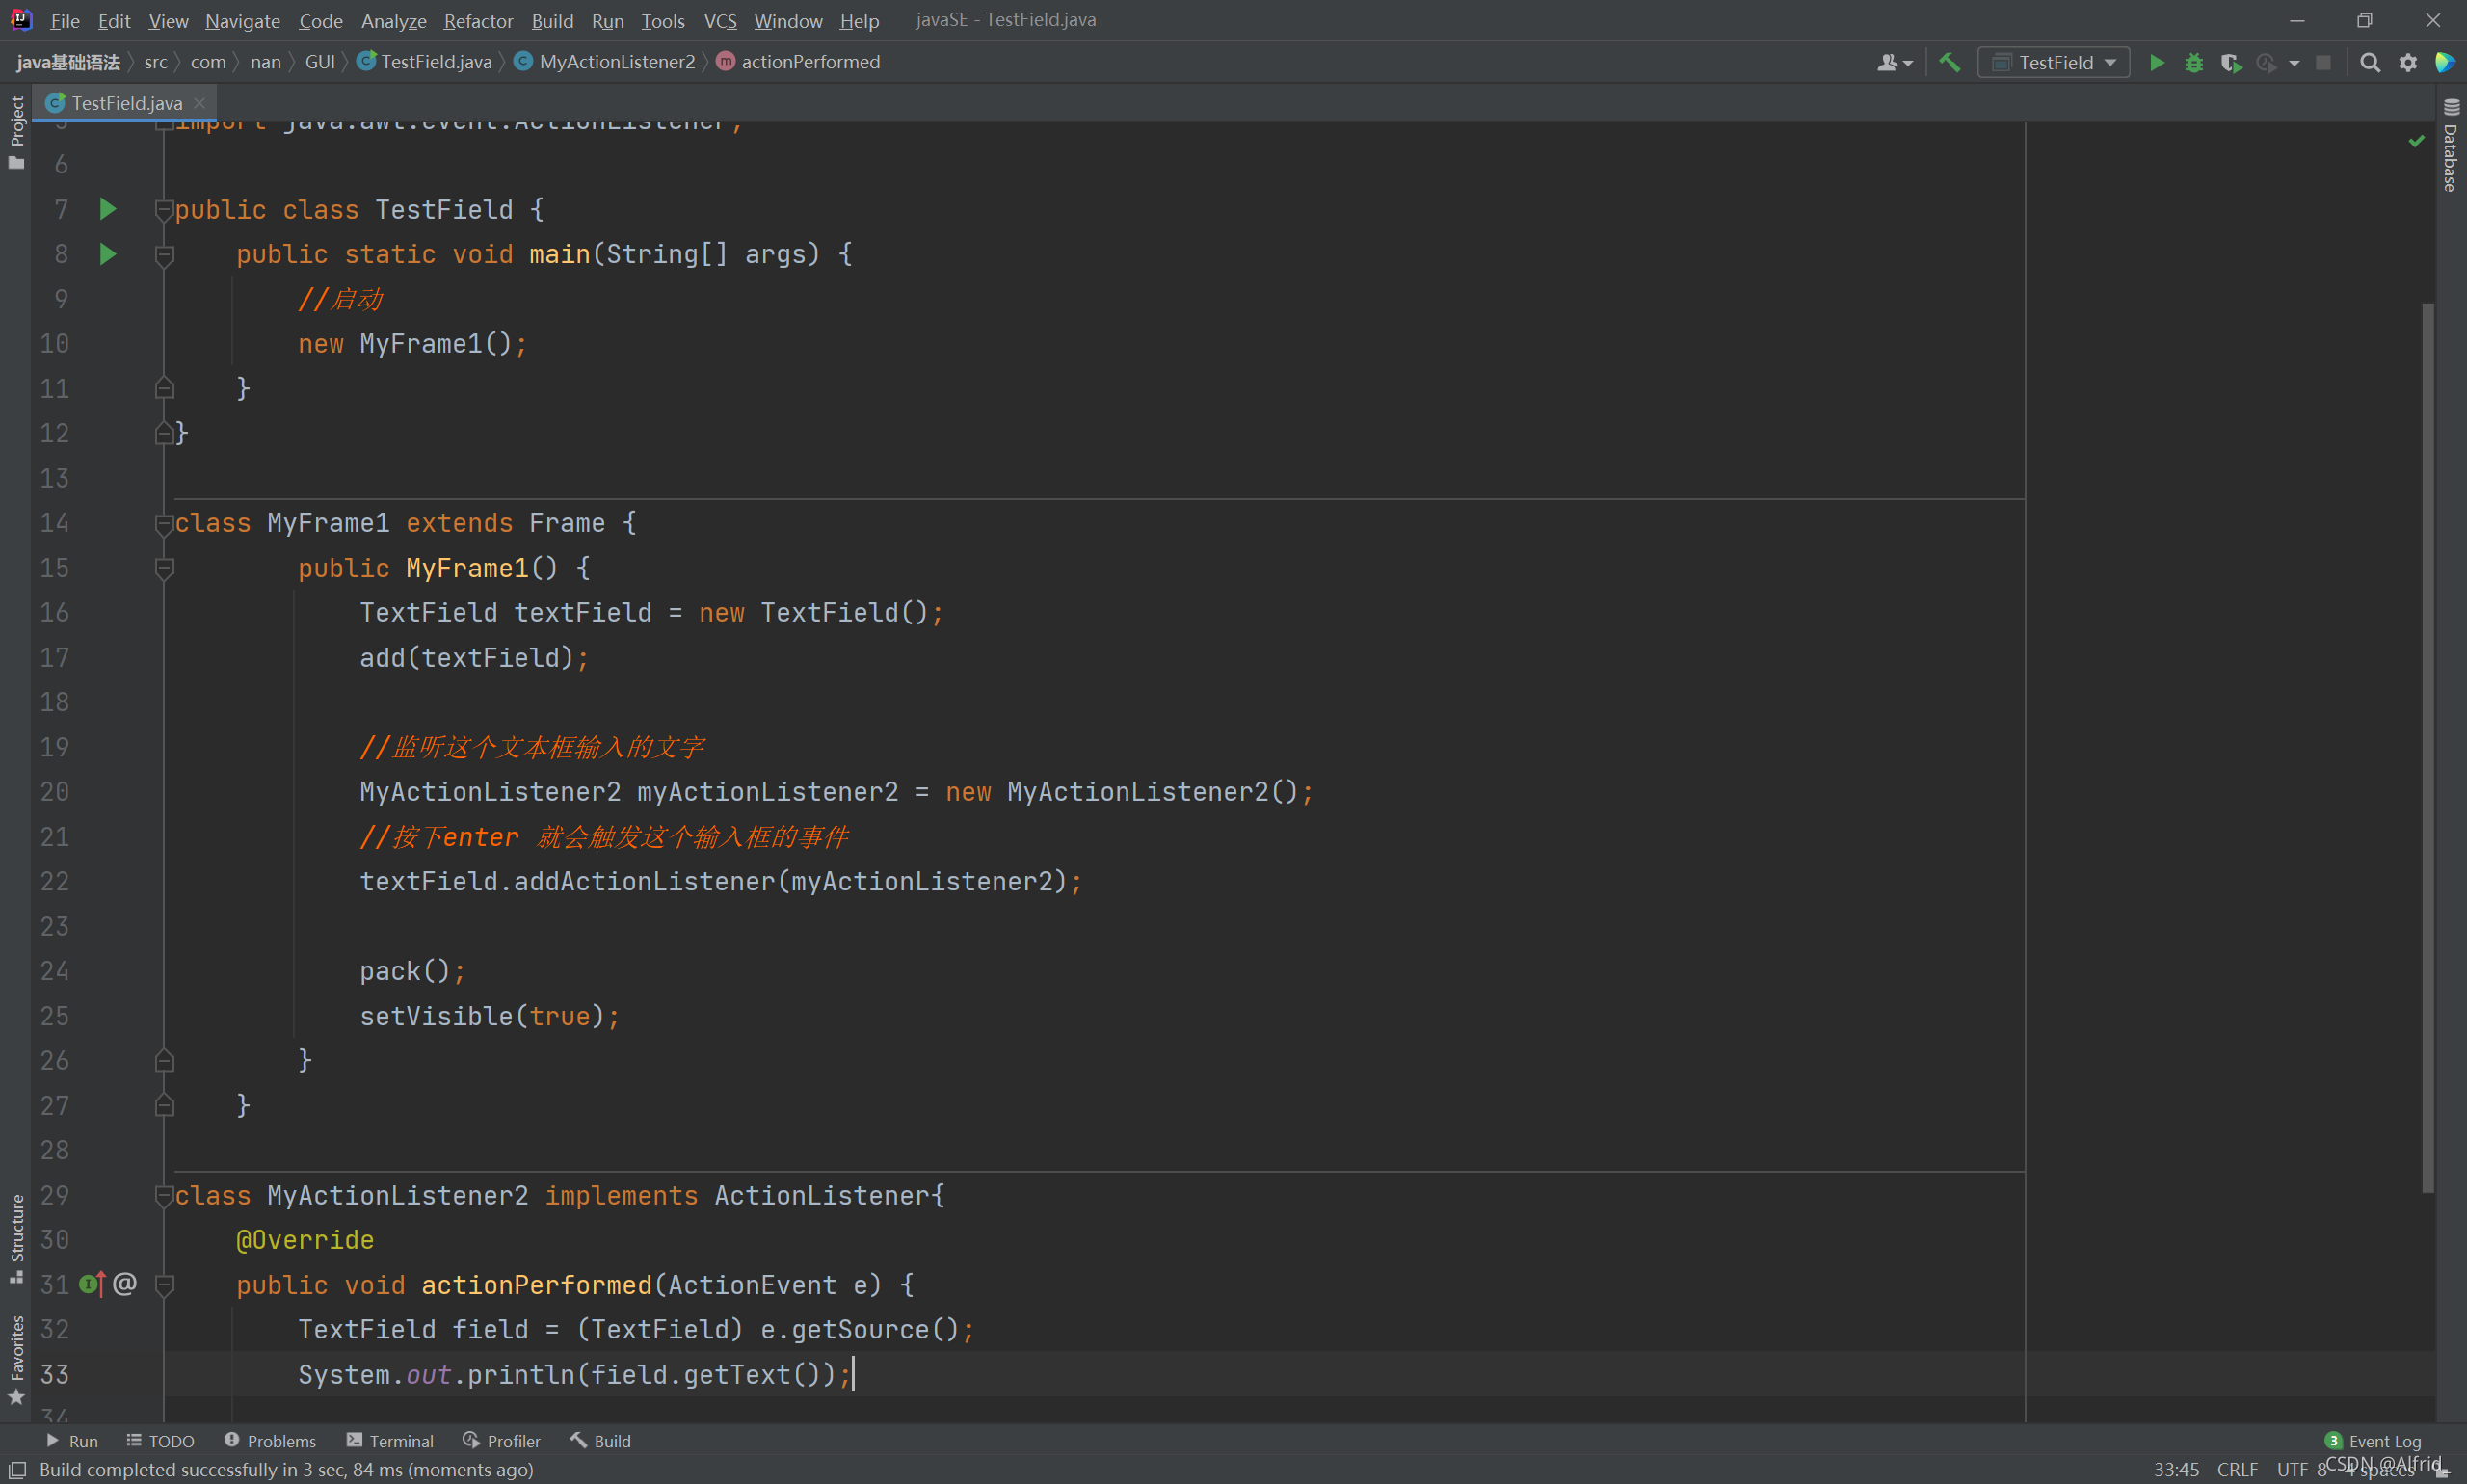Click breadcrumb 'src' in navigation bar

[155, 62]
